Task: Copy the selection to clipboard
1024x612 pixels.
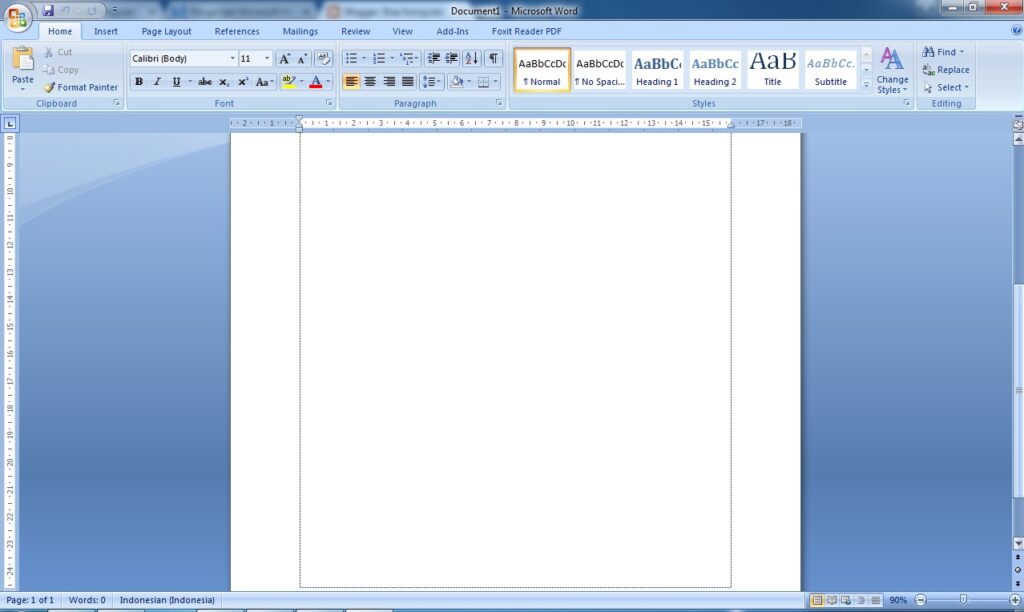Action: (x=61, y=69)
